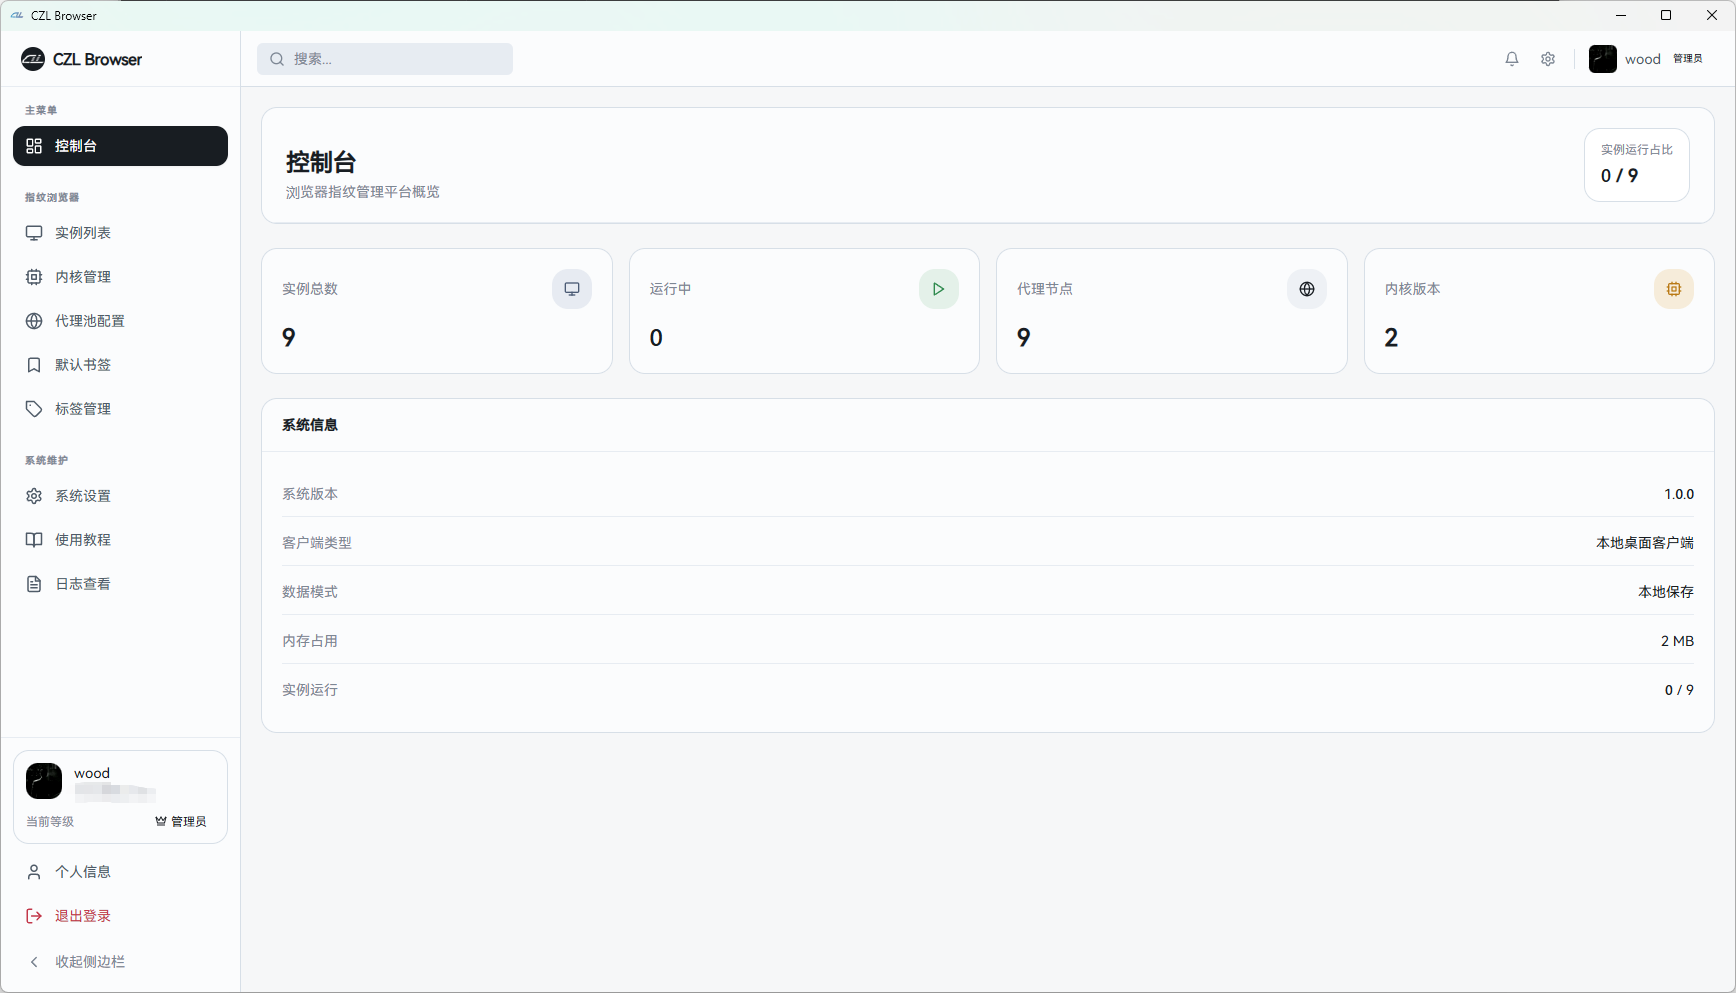Click the 内存占用 row label
The width and height of the screenshot is (1736, 993).
(310, 641)
